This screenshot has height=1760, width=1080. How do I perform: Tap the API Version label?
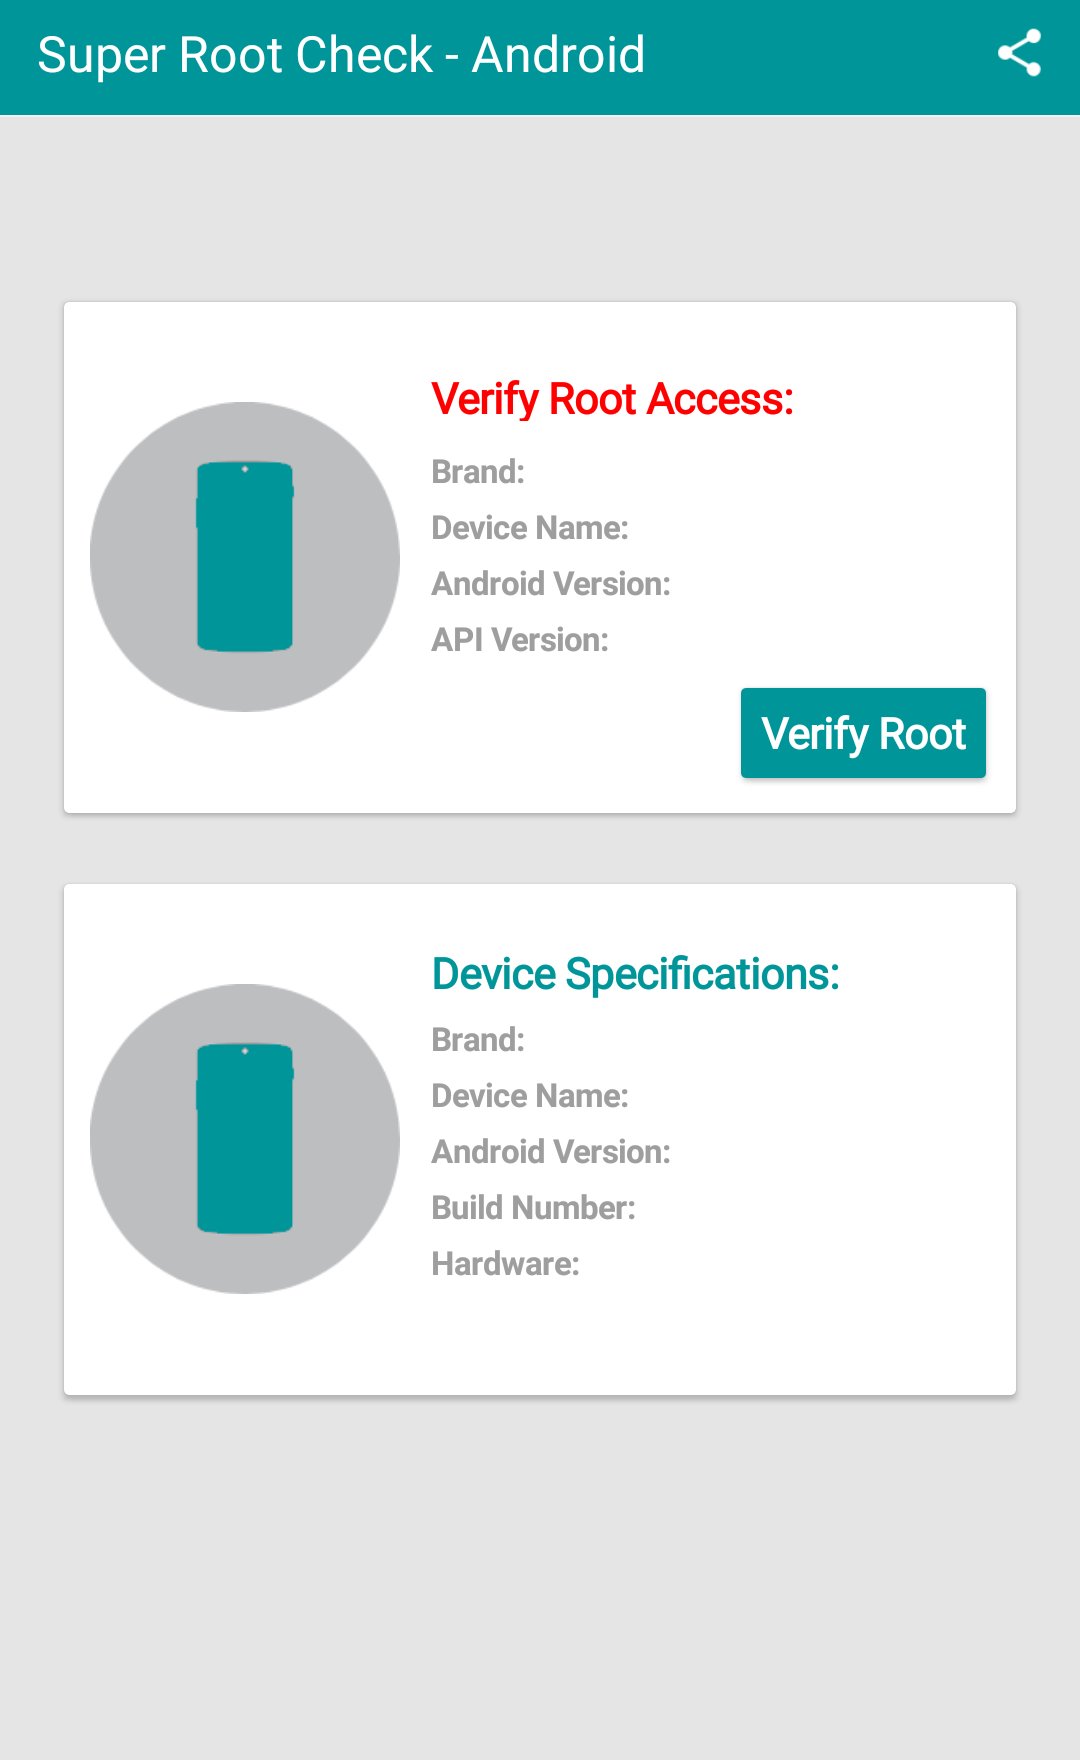click(520, 640)
